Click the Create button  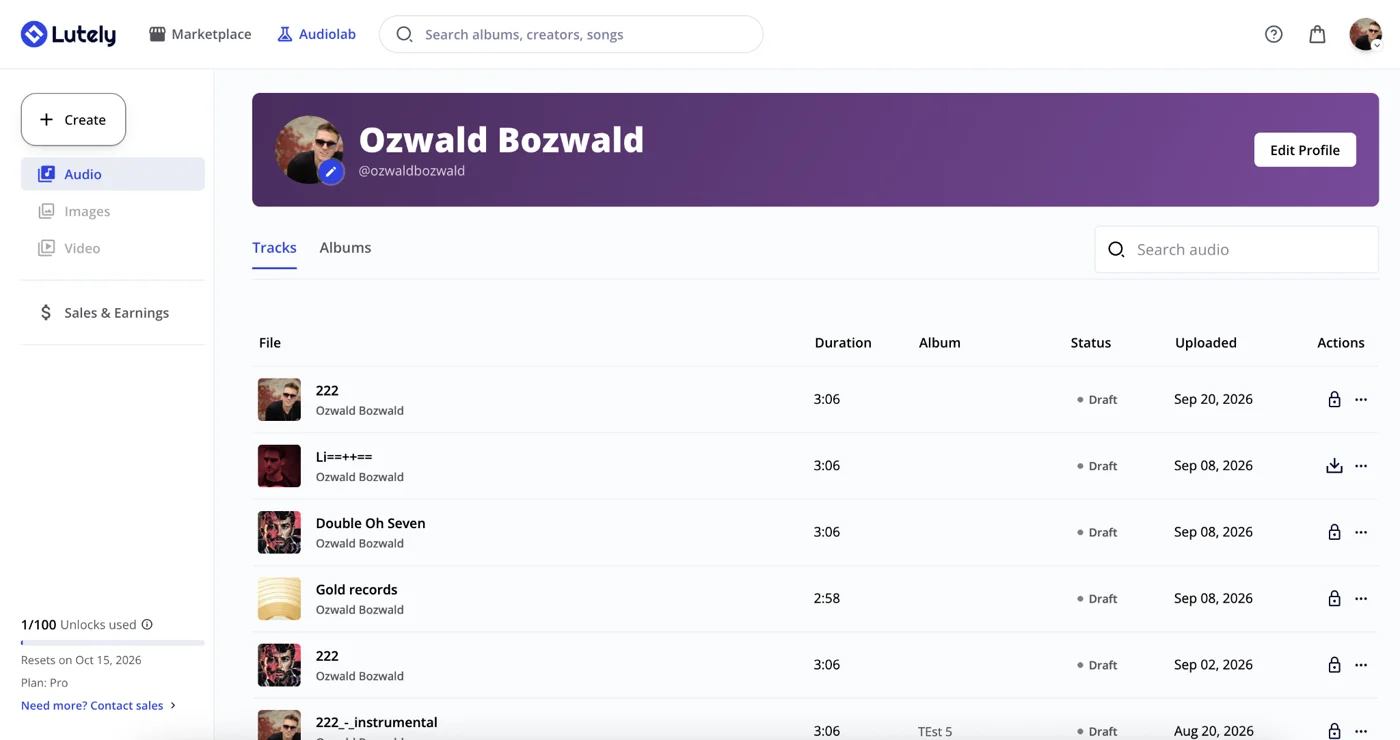point(73,119)
